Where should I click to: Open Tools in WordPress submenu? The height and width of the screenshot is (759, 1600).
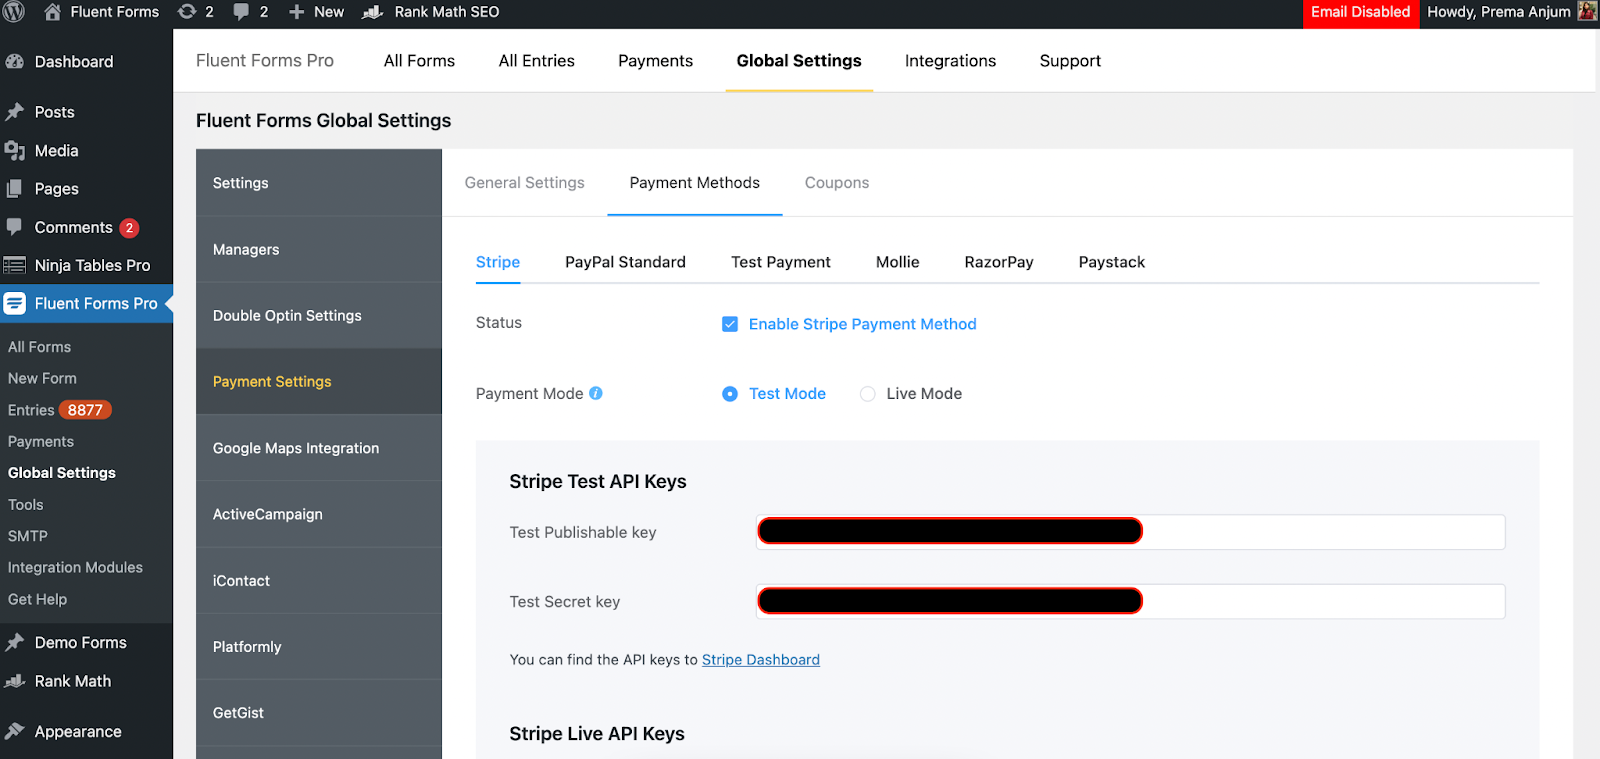26,504
